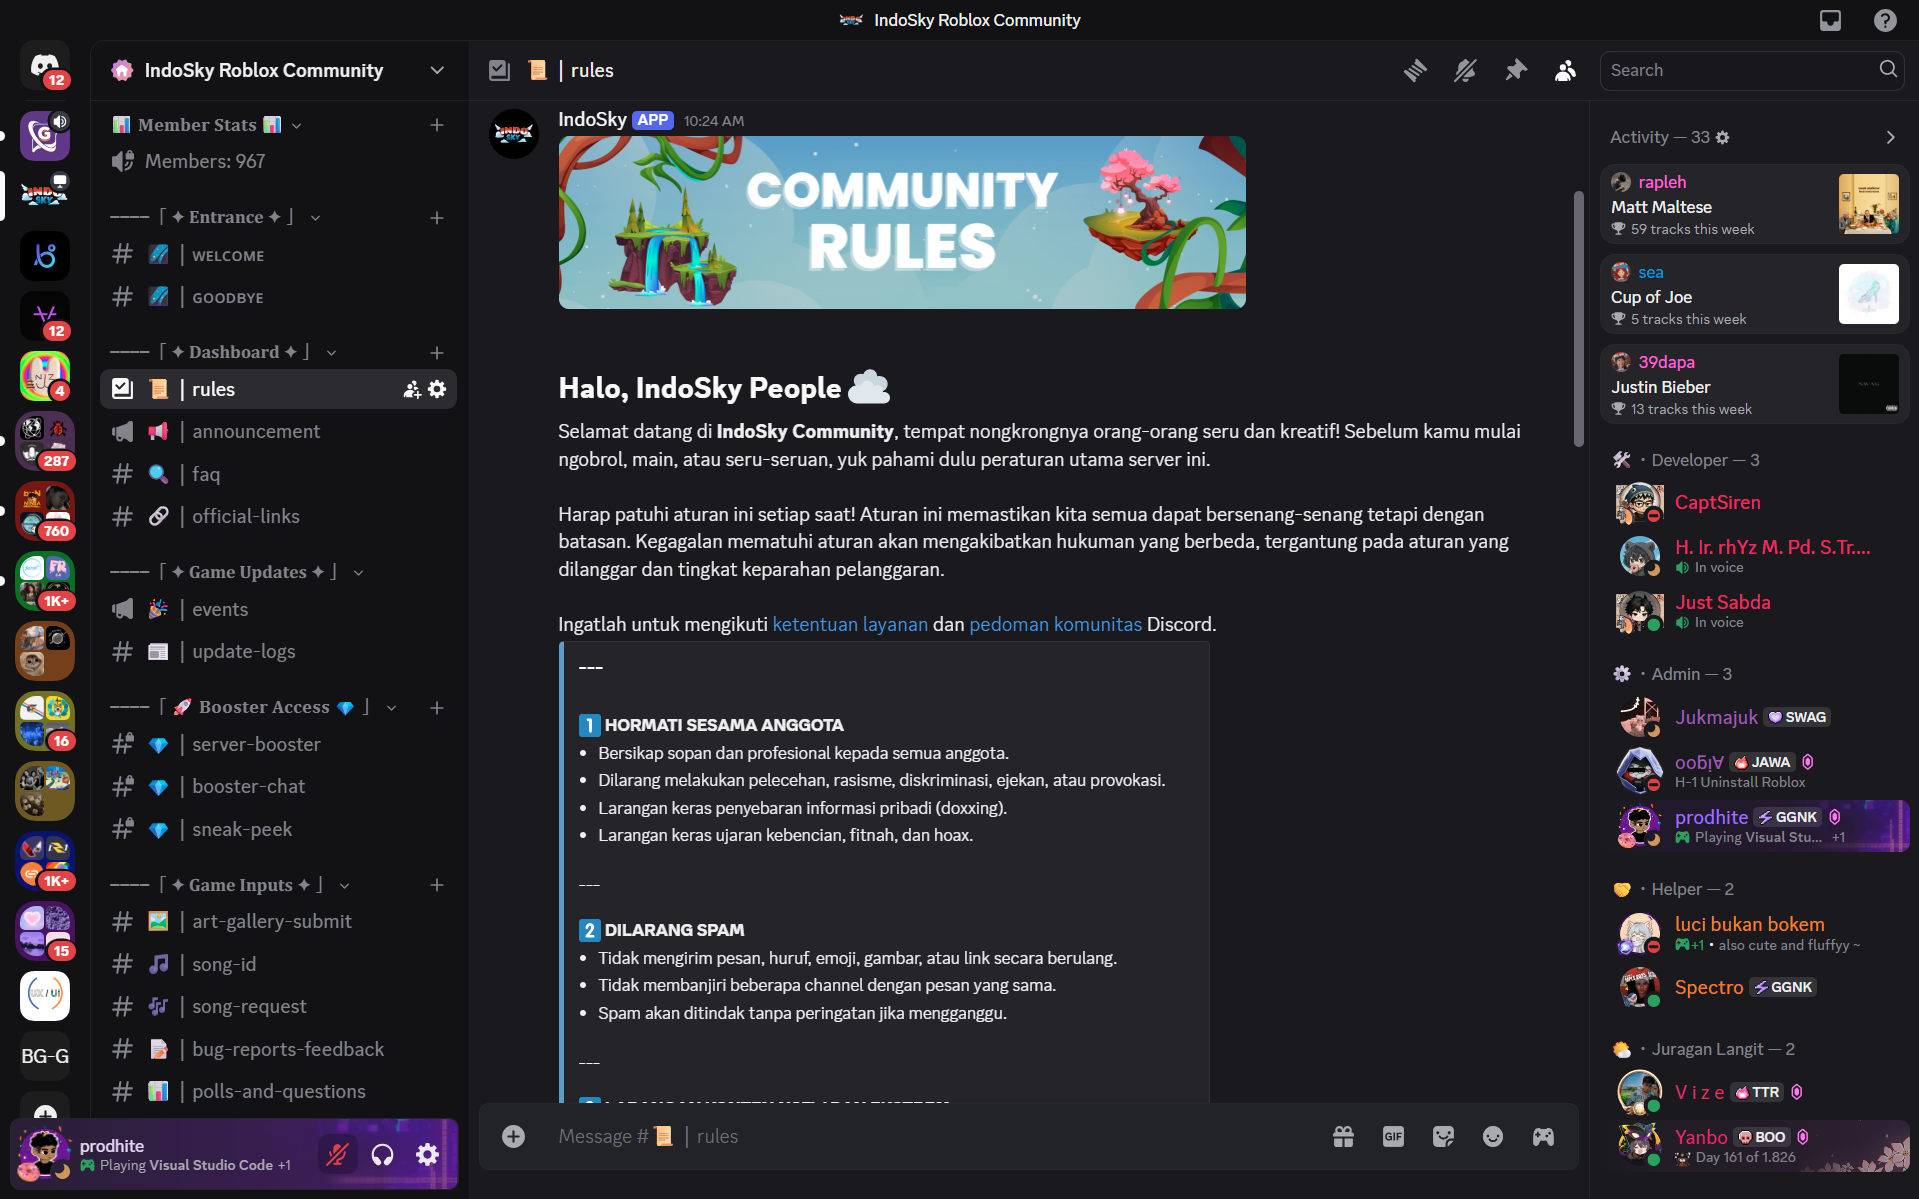Image resolution: width=1919 pixels, height=1199 pixels.
Task: Create a channel in Entrance category
Action: click(x=437, y=217)
